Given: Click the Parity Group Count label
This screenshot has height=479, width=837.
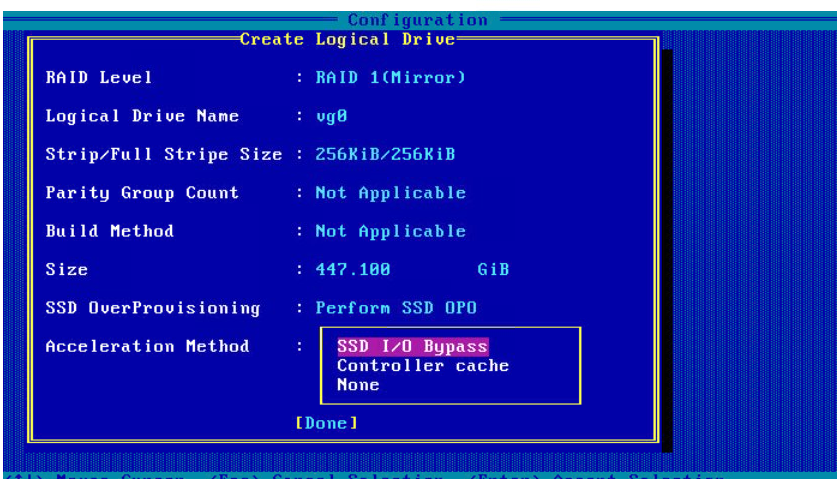Looking at the screenshot, I should pos(142,193).
